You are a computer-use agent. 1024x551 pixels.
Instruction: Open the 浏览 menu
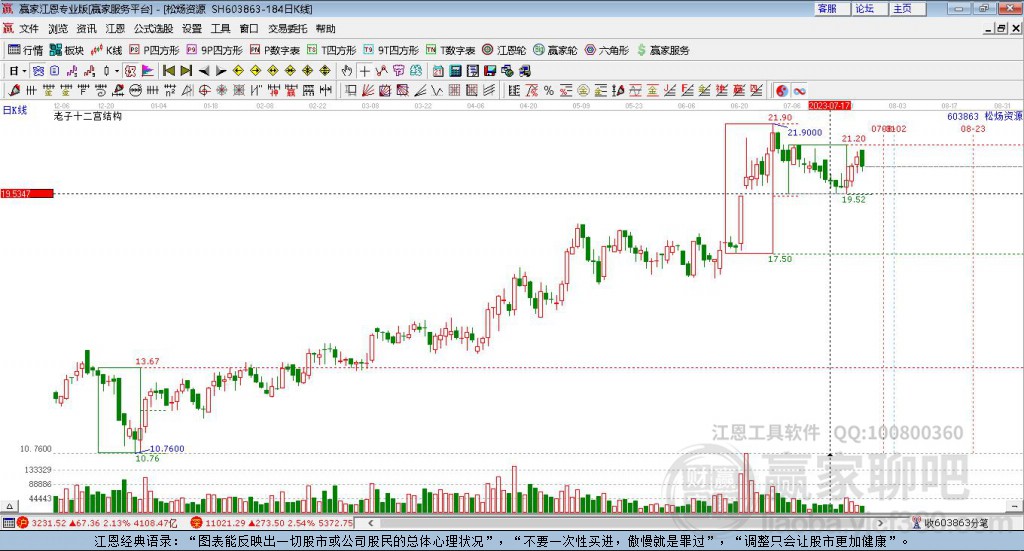pos(57,29)
